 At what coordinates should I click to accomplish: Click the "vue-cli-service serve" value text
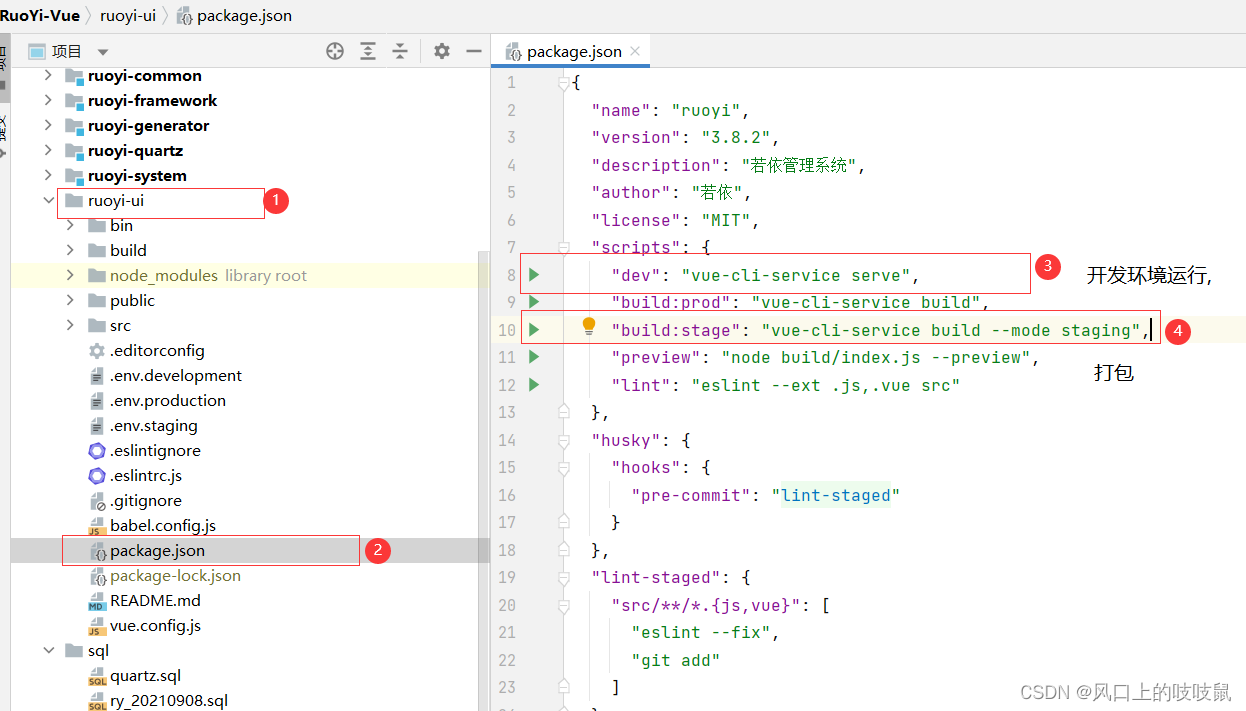coord(796,275)
